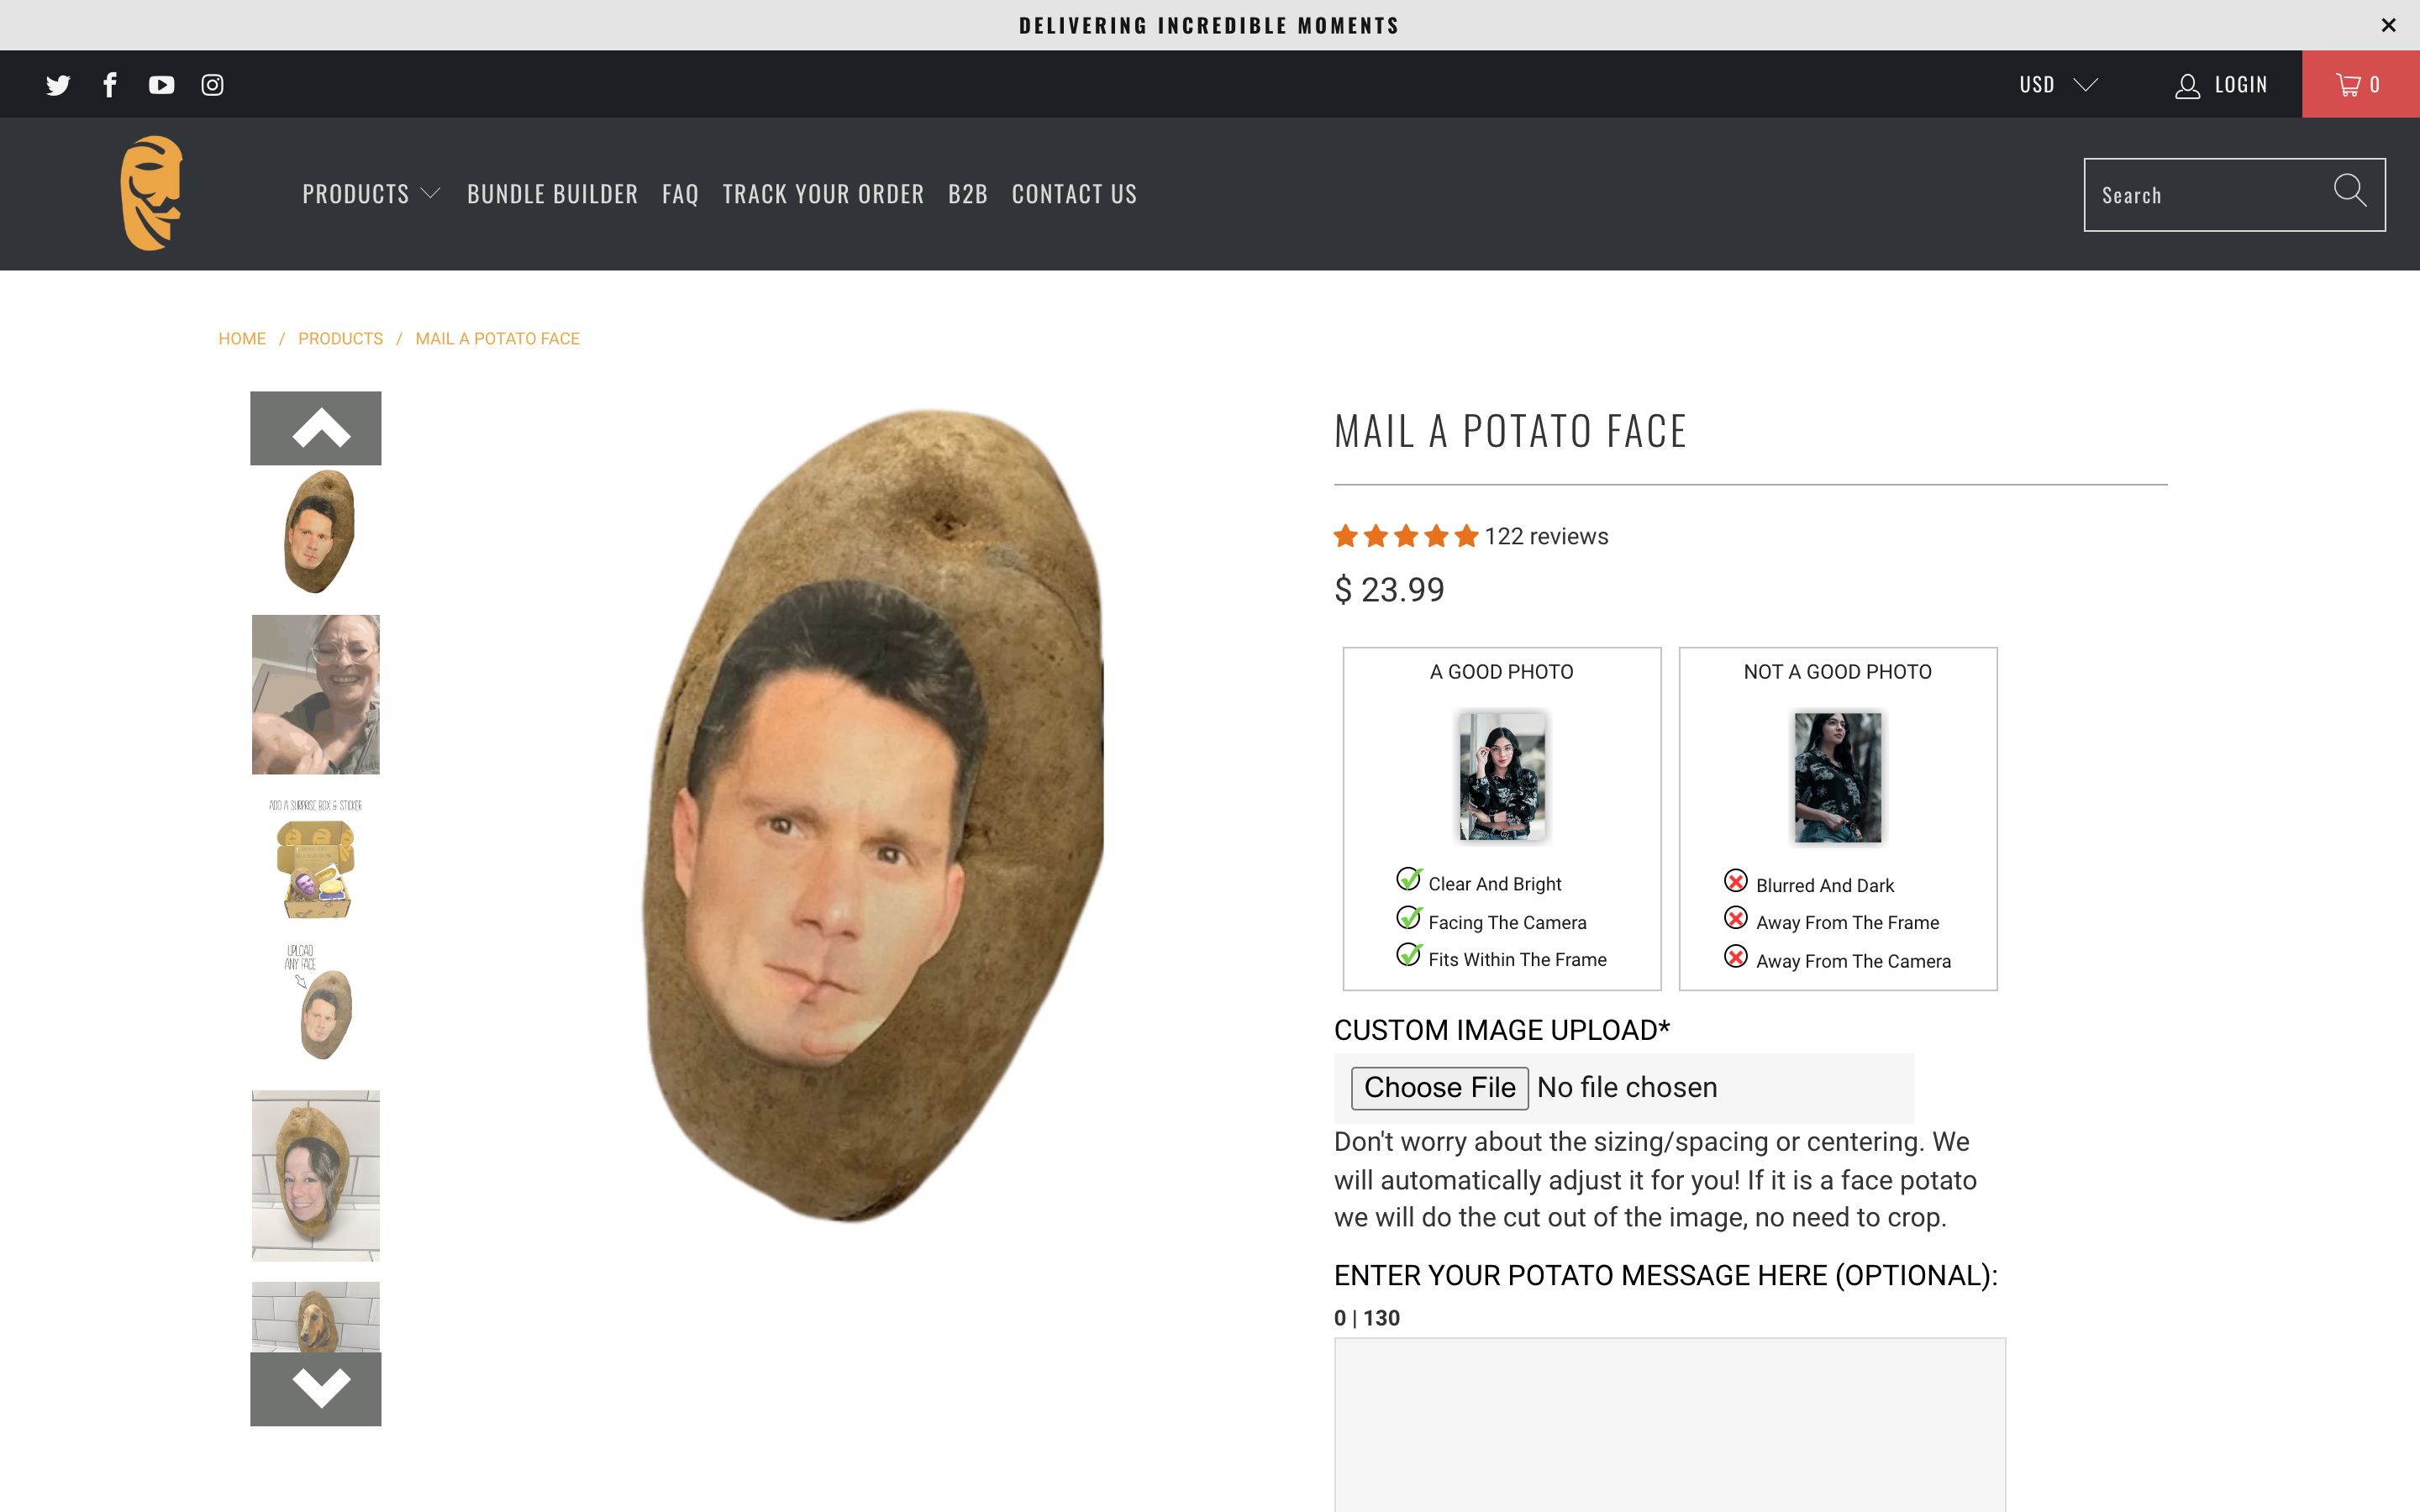Open the Instagram profile icon
The width and height of the screenshot is (2420, 1512).
pyautogui.click(x=212, y=85)
